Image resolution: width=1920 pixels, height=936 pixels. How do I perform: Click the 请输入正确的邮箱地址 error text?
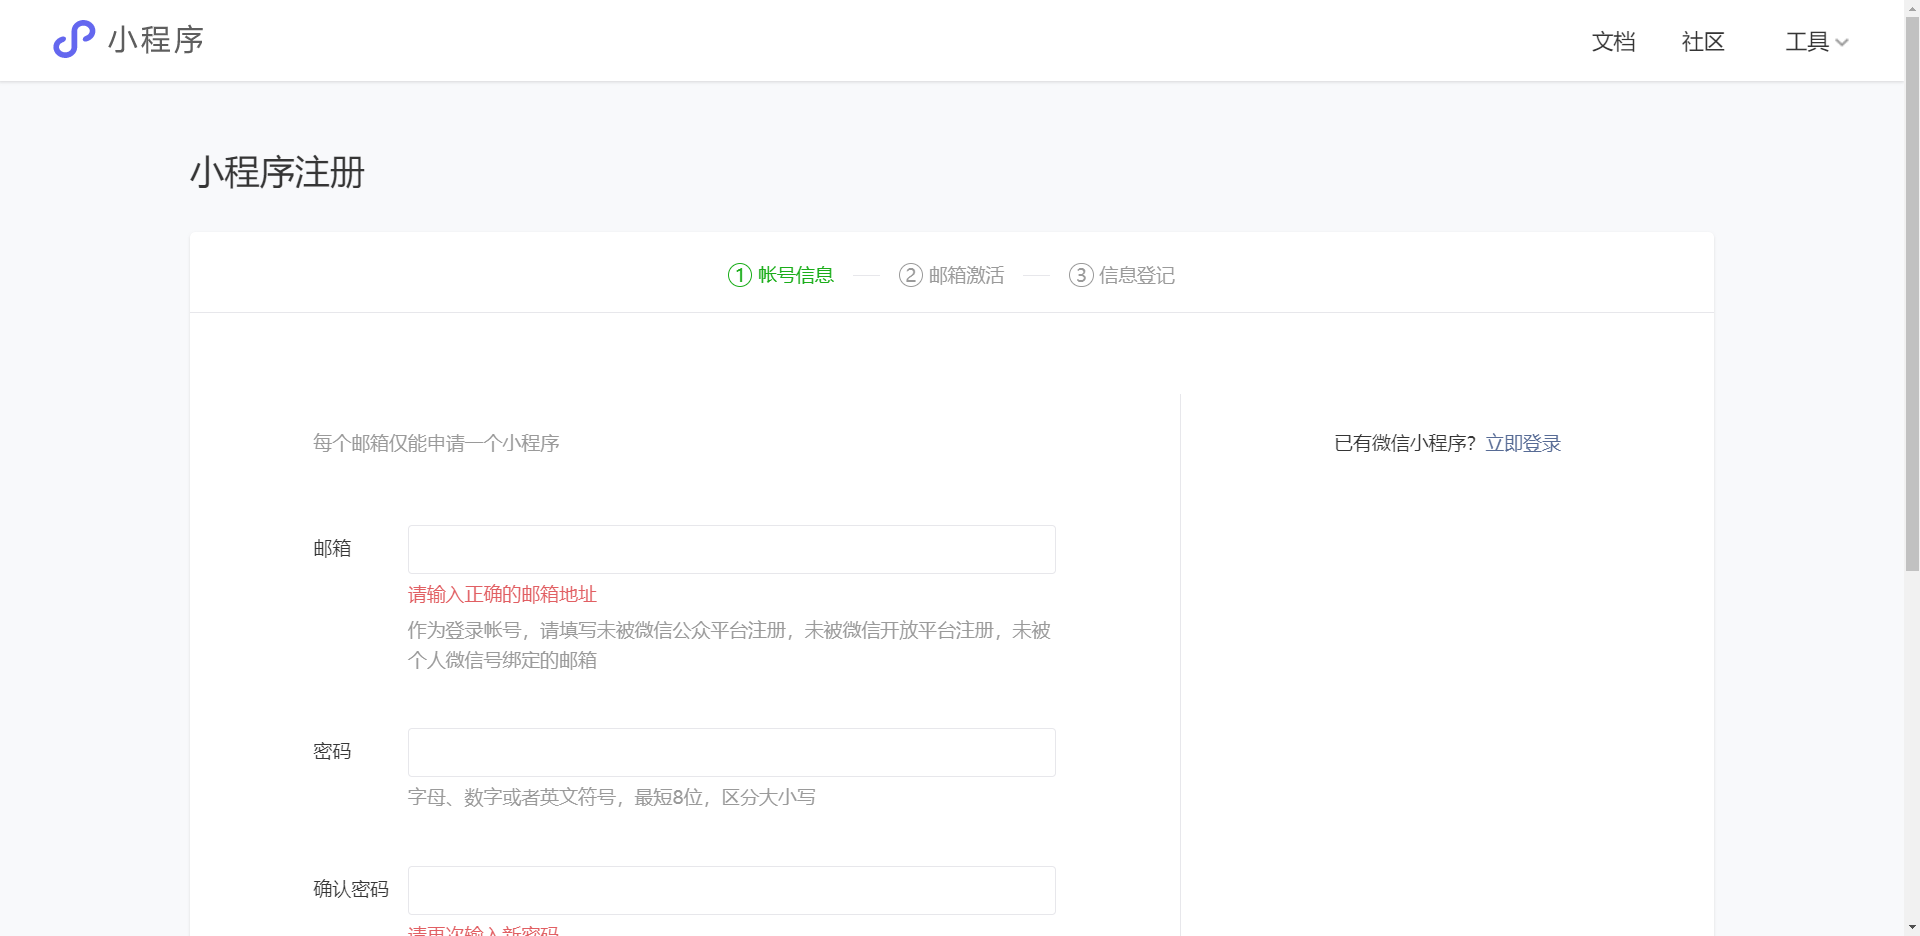click(x=502, y=594)
